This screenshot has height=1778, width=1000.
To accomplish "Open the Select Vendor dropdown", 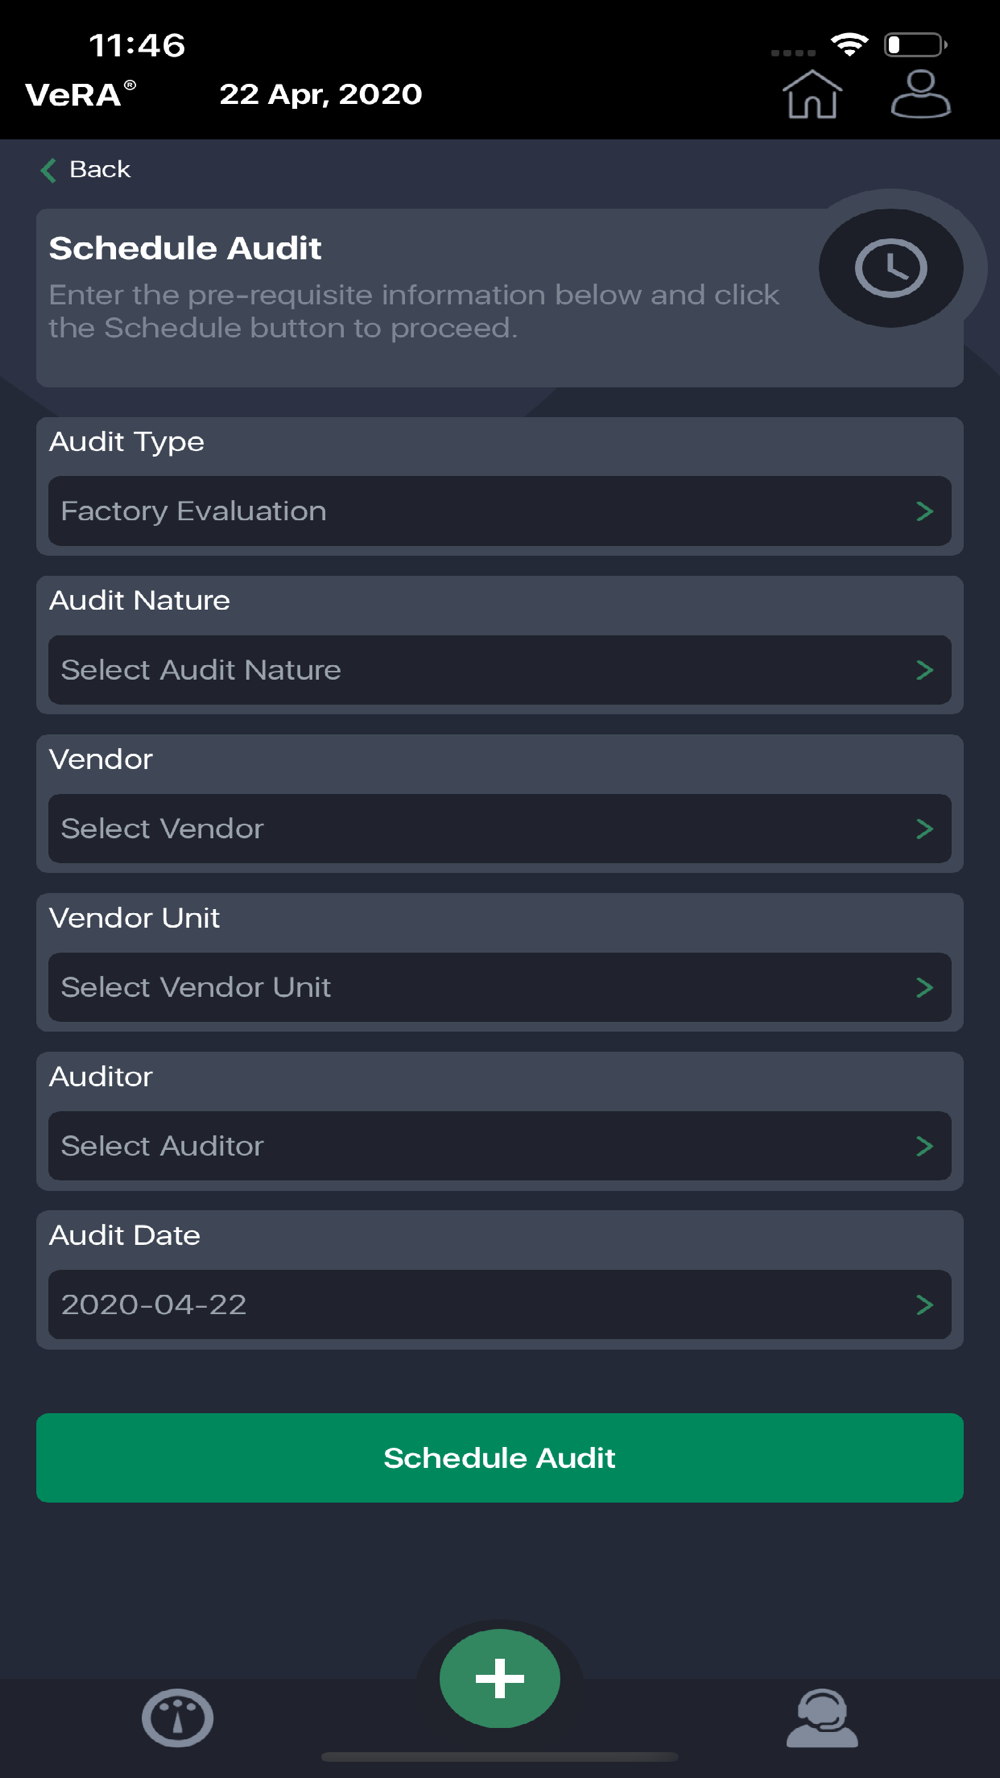I will pyautogui.click(x=500, y=829).
